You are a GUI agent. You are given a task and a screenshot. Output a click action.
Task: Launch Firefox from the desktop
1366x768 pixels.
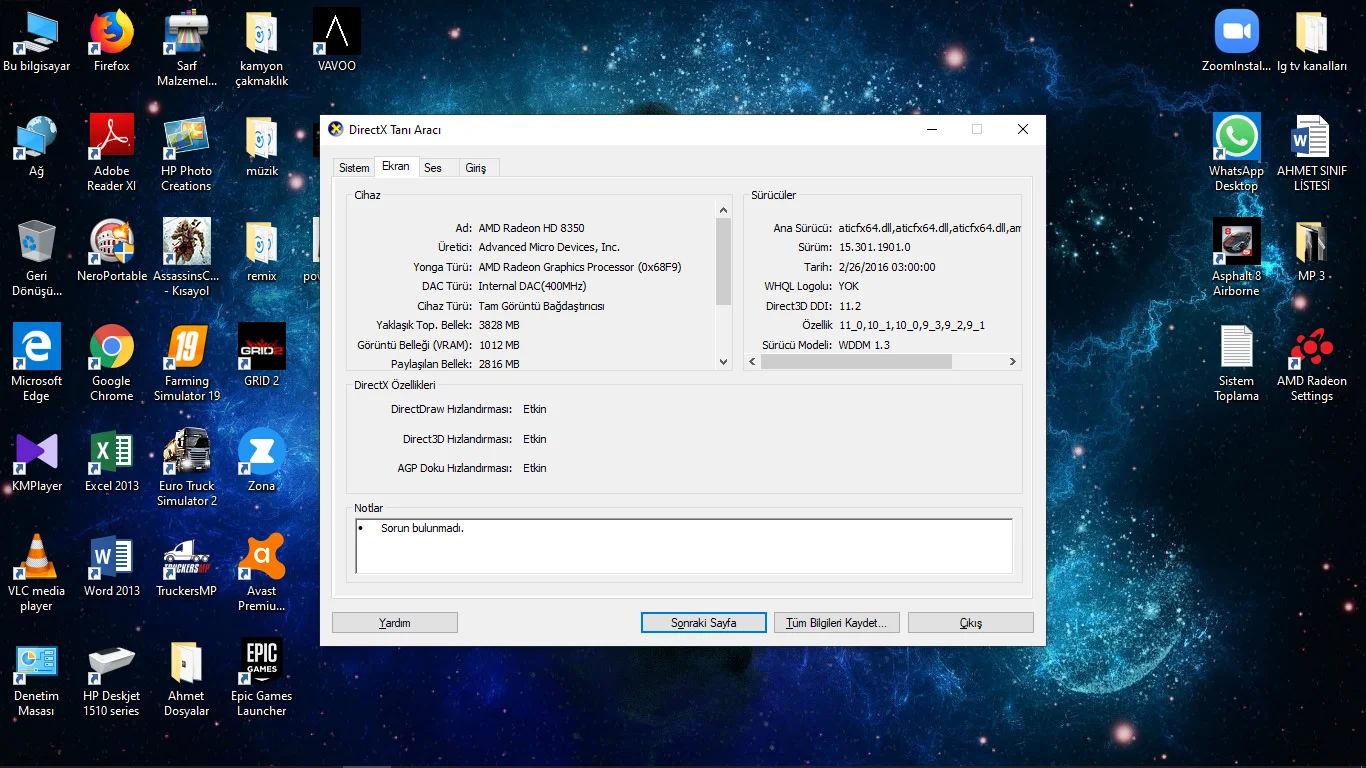[112, 42]
